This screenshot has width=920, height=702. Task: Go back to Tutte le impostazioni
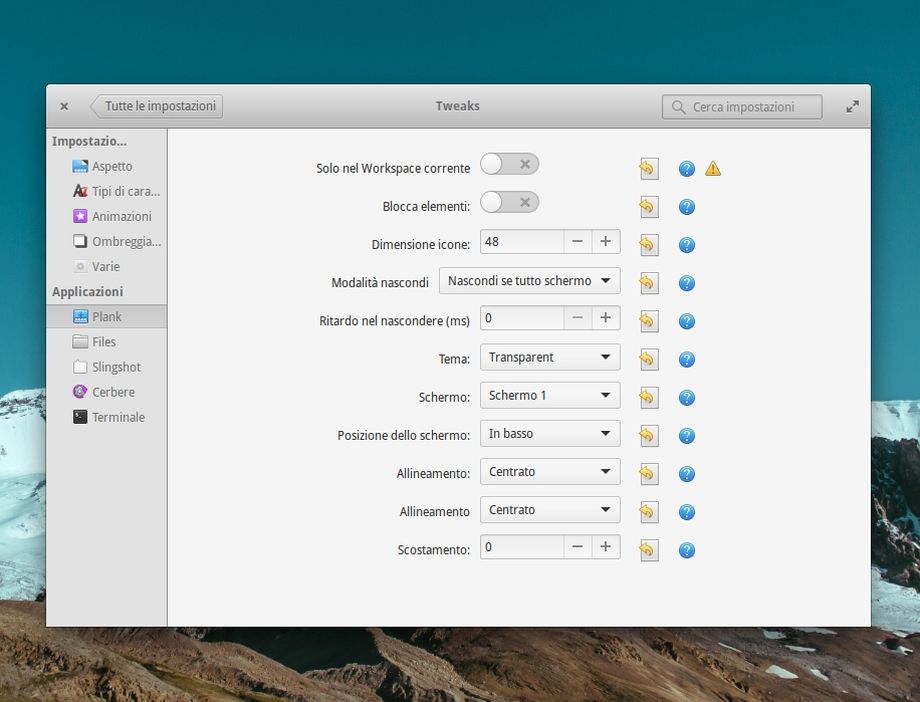pos(157,106)
